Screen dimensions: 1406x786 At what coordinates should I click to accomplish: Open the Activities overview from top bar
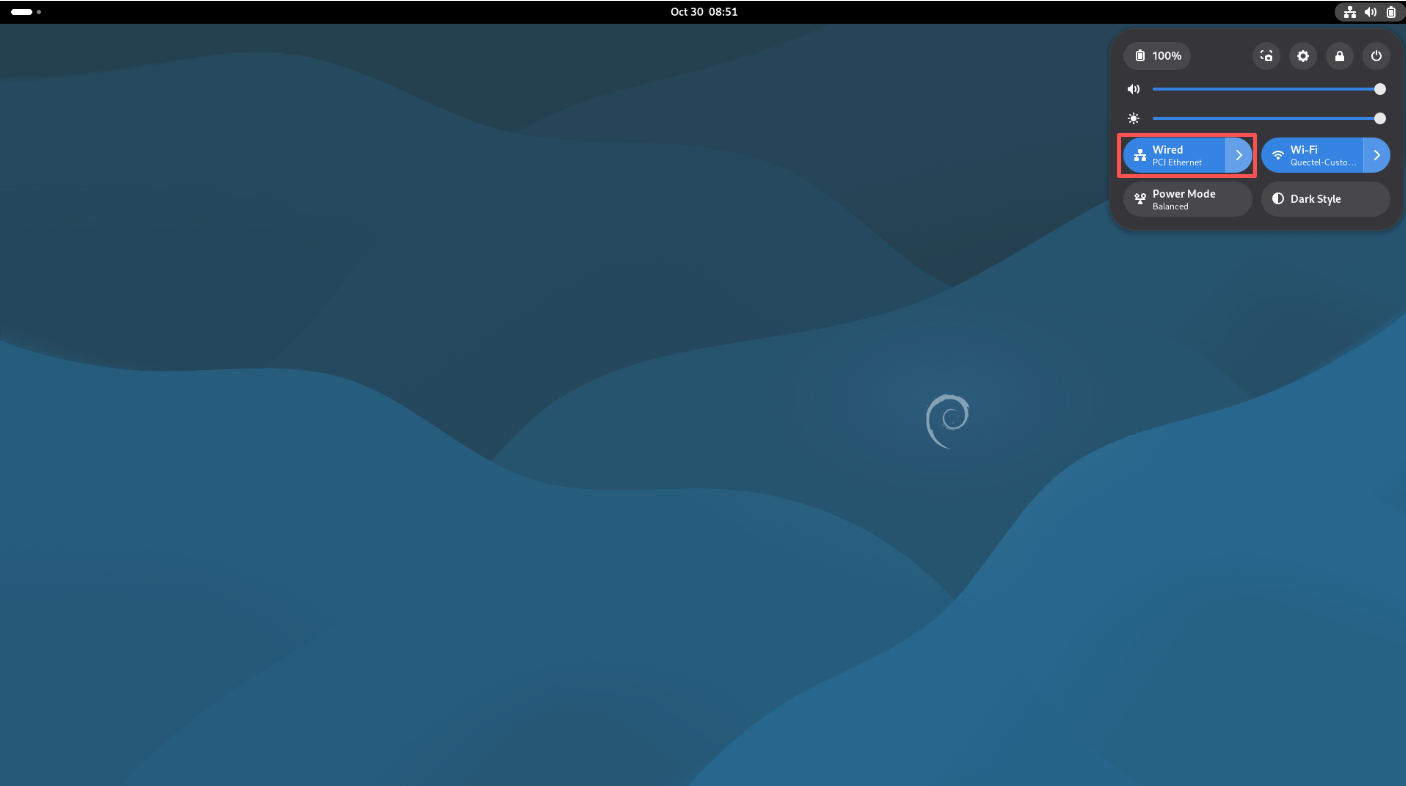pyautogui.click(x=25, y=12)
